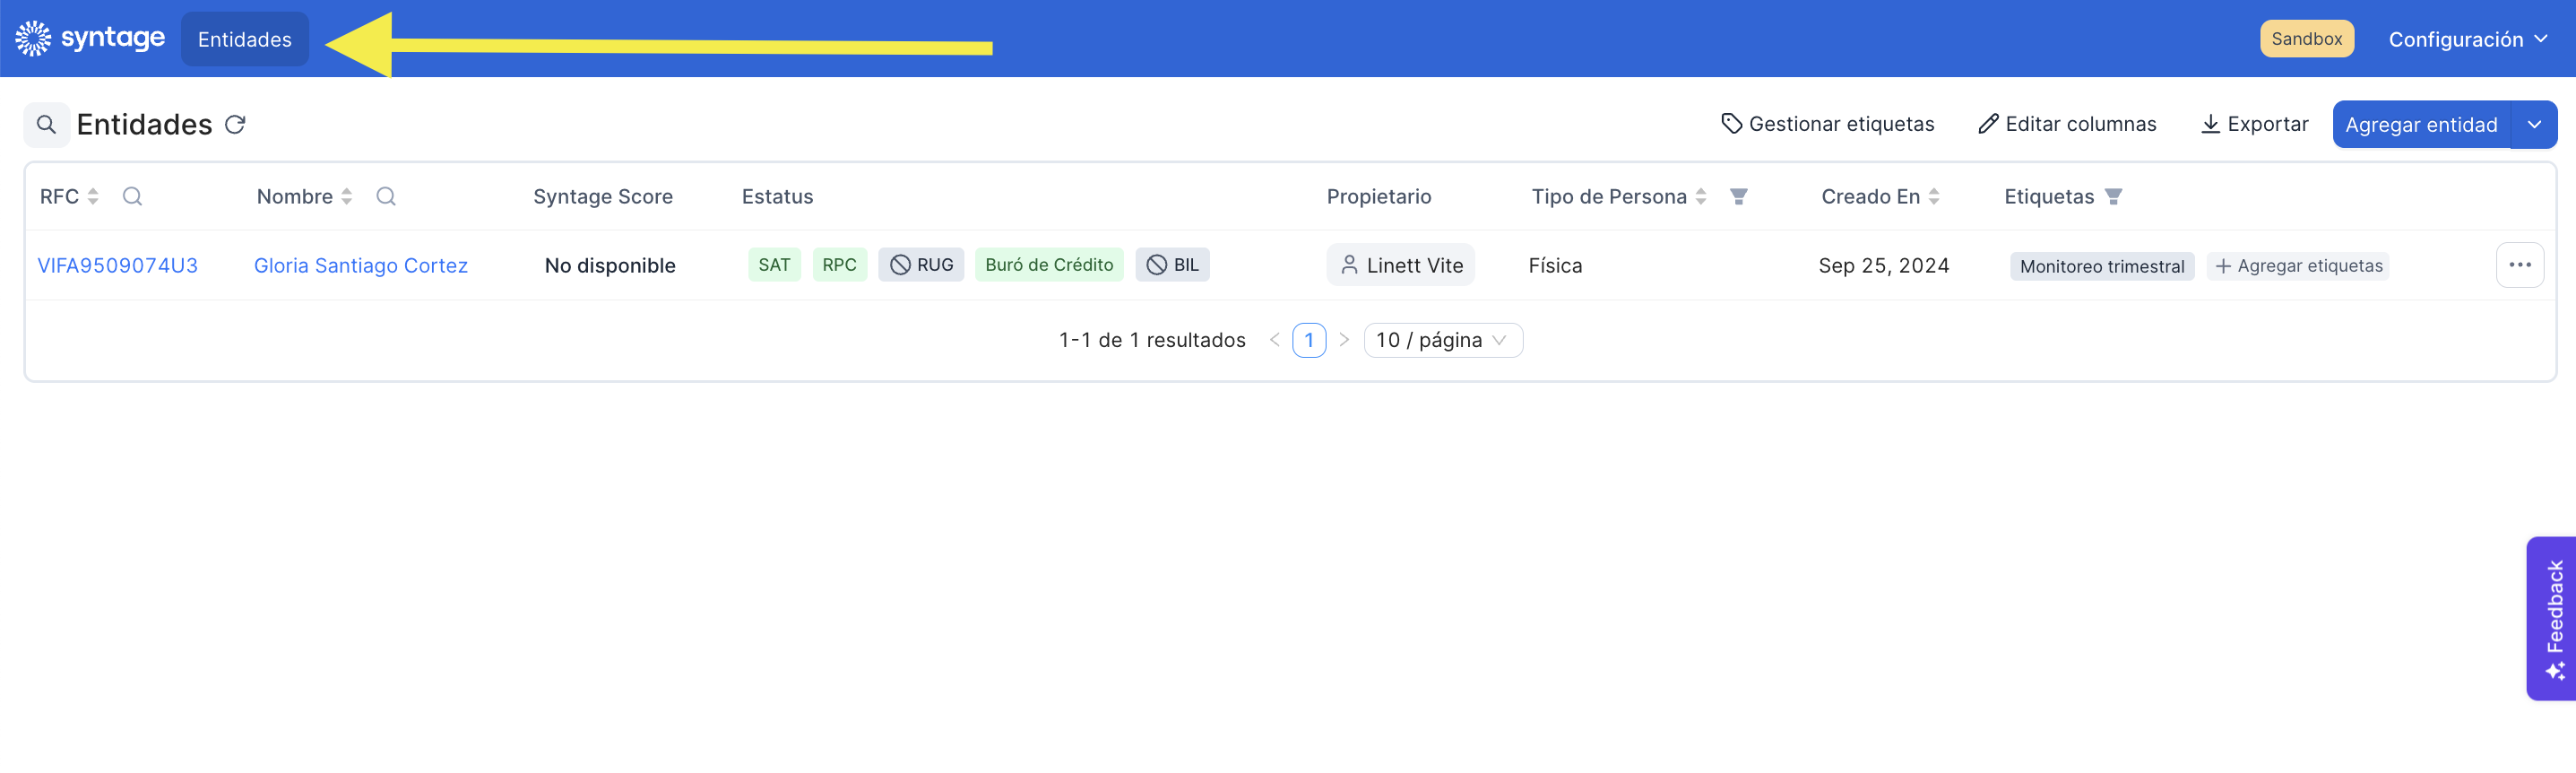Sort the table by RFC column
Image resolution: width=2576 pixels, height=773 pixels.
tap(93, 196)
